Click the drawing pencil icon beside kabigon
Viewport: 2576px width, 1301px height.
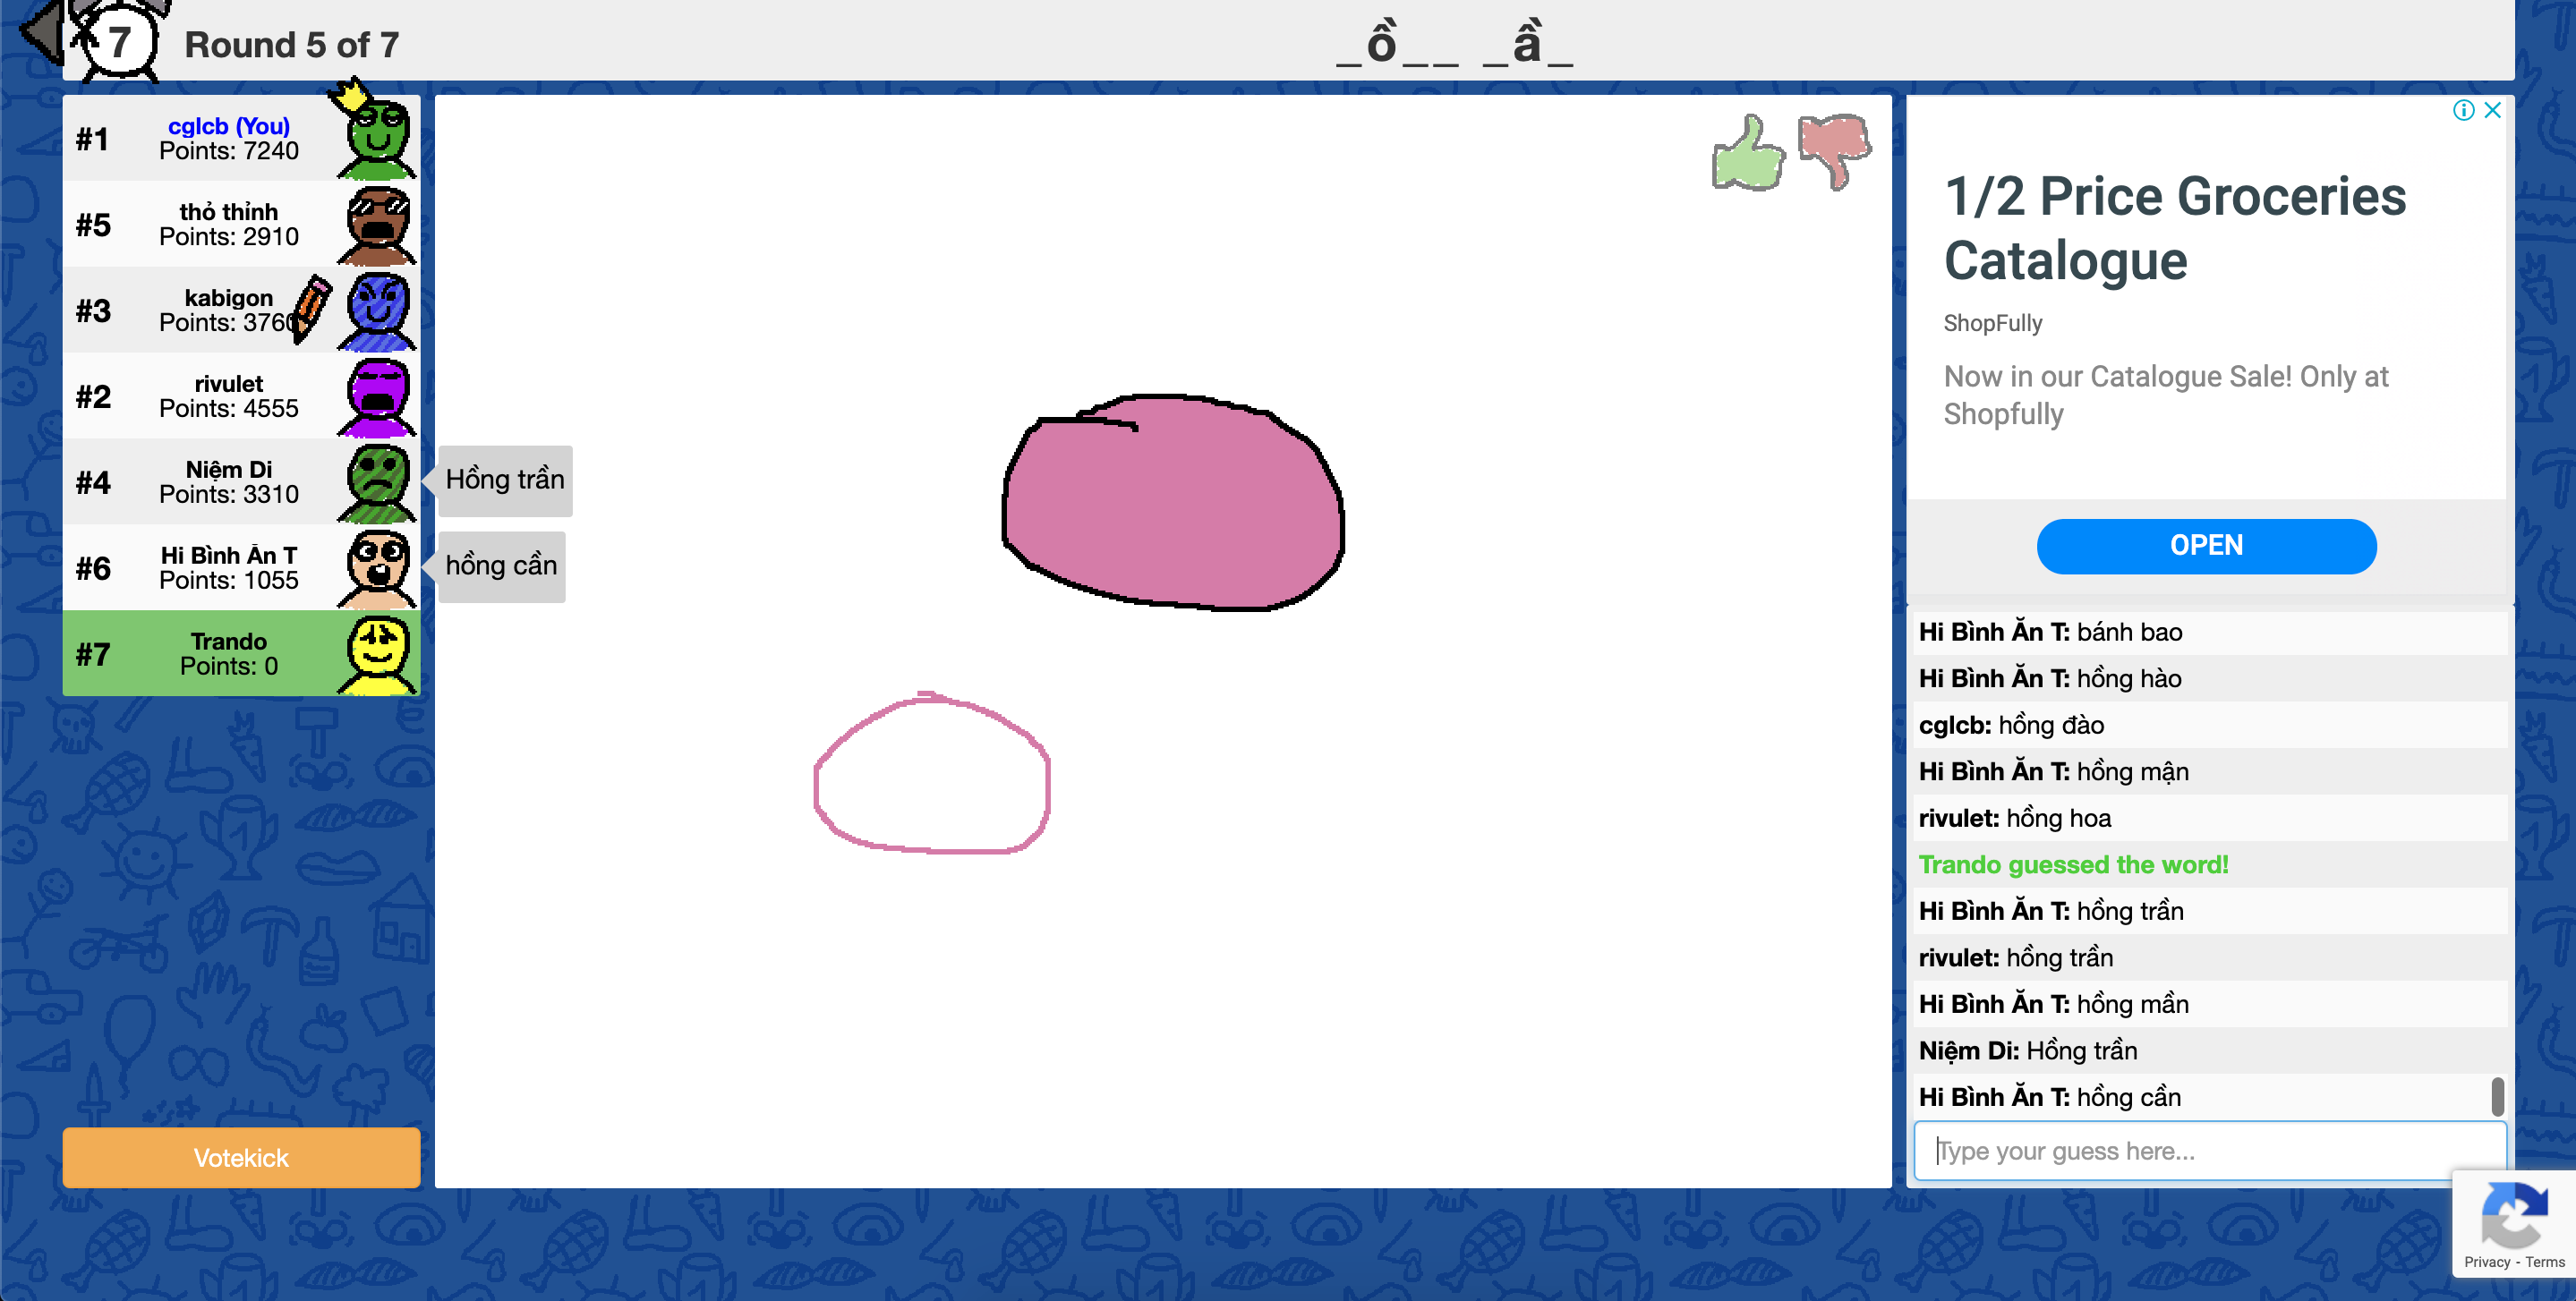(x=312, y=308)
